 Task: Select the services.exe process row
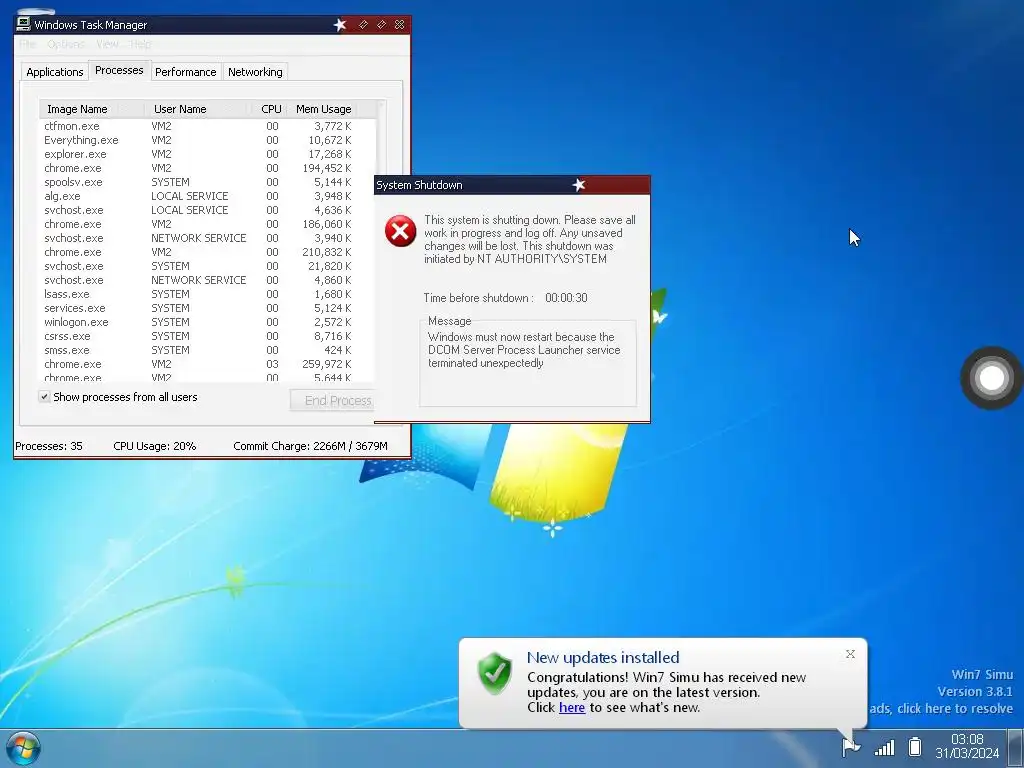(207, 308)
